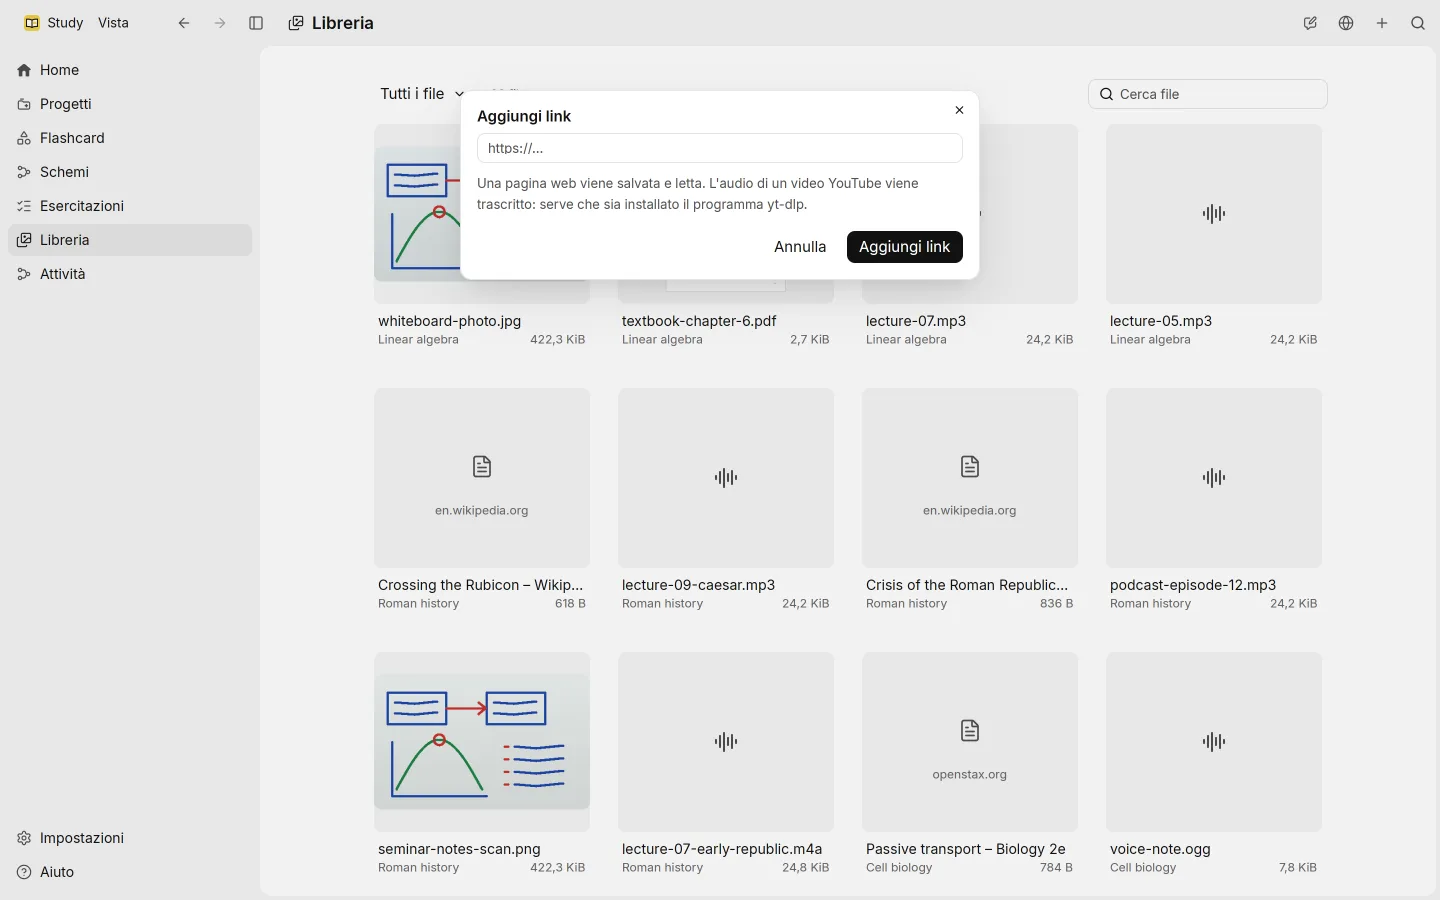Click the lecture-07.mp3 file name
1440x900 pixels.
916,321
